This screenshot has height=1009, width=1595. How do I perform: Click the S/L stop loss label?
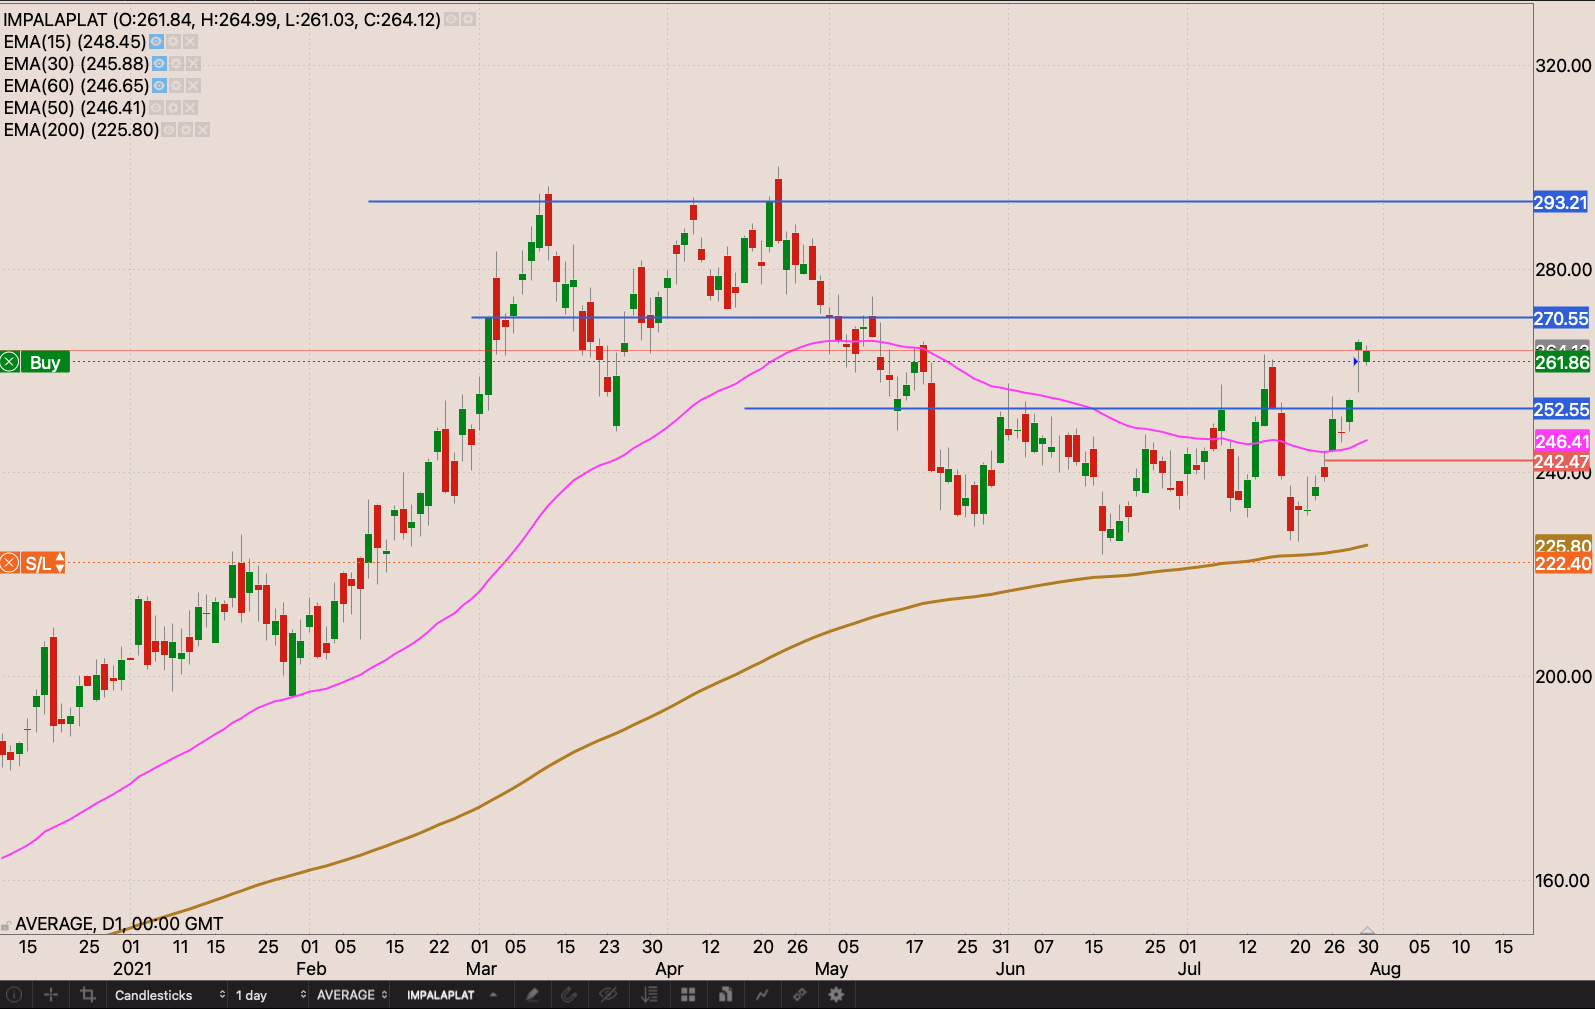pos(37,563)
